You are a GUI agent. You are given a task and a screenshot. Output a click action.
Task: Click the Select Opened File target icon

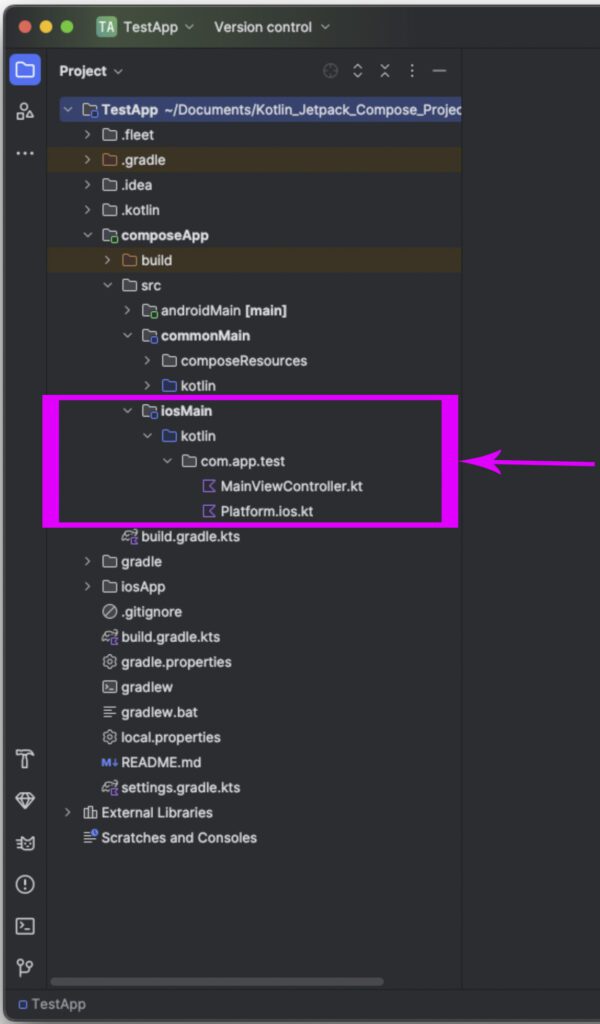pos(330,71)
